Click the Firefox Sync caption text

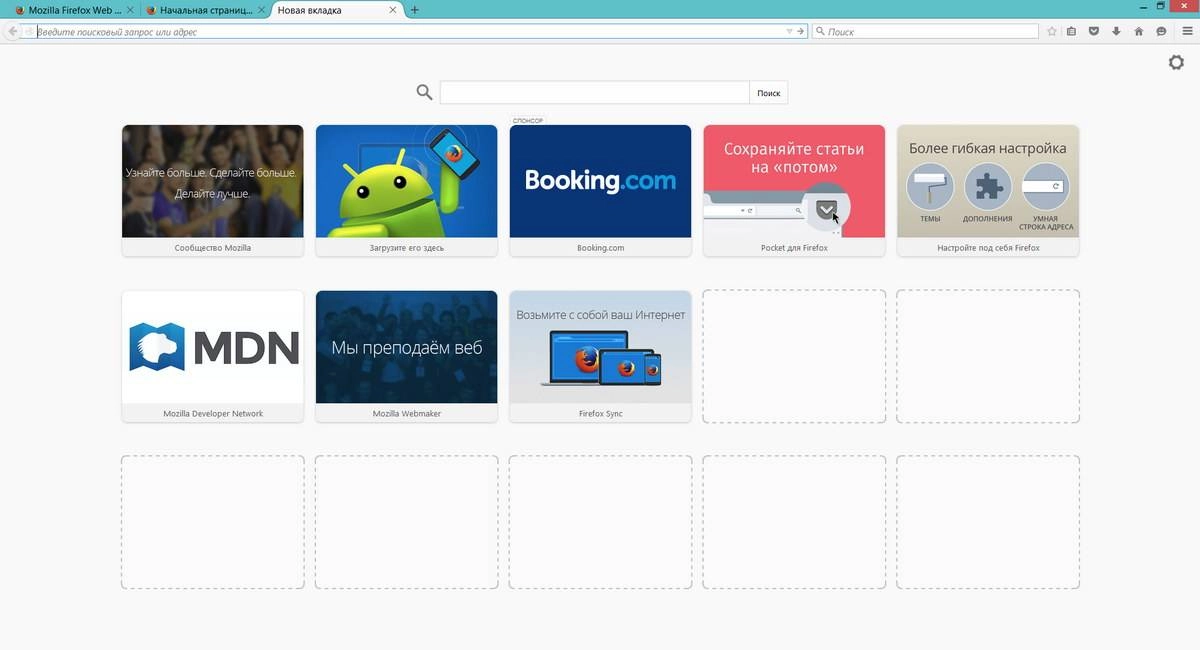pos(600,414)
